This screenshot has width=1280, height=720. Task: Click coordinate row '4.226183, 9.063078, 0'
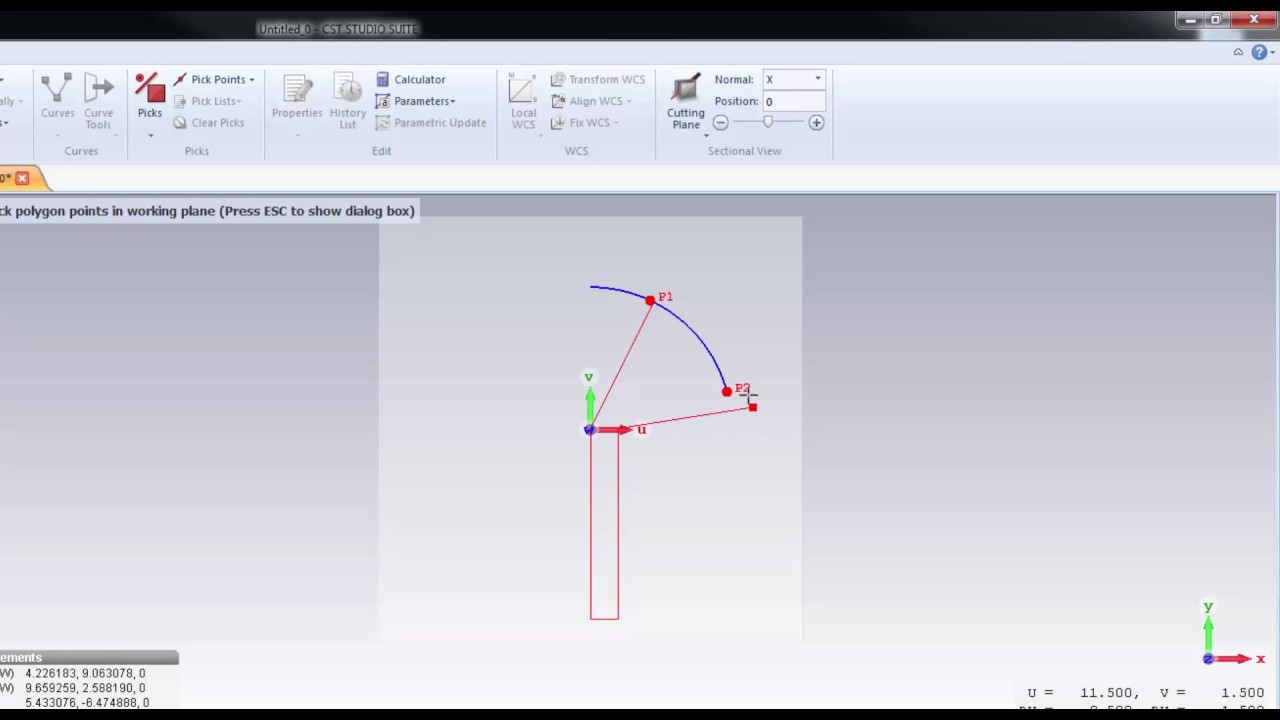pos(85,673)
